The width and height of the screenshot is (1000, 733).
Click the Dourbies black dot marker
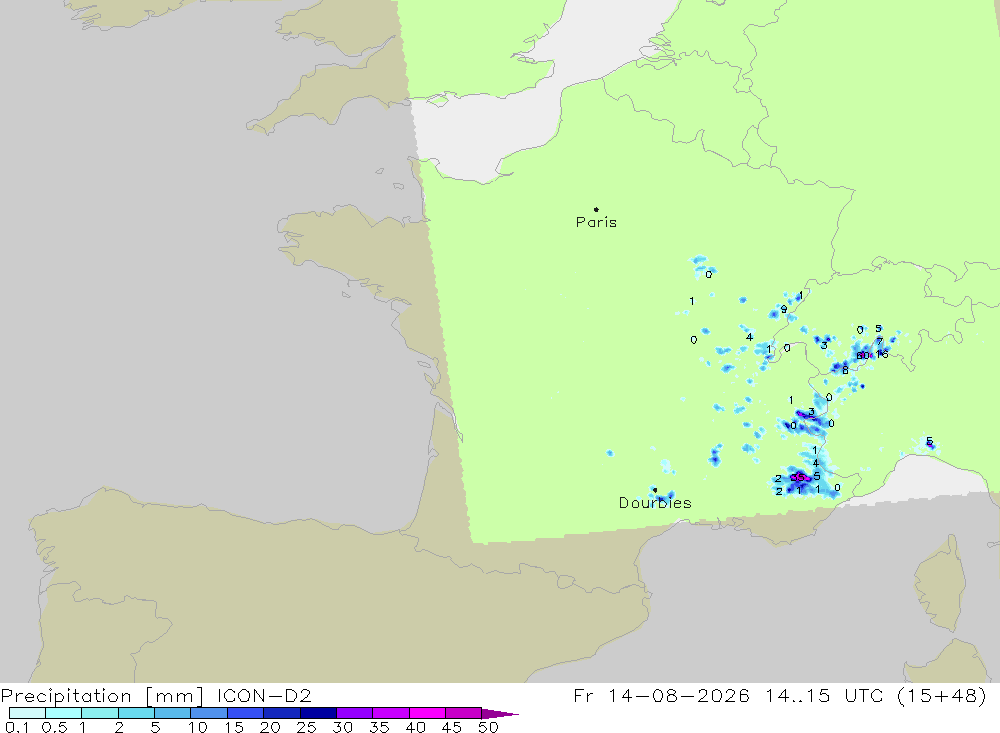[655, 490]
